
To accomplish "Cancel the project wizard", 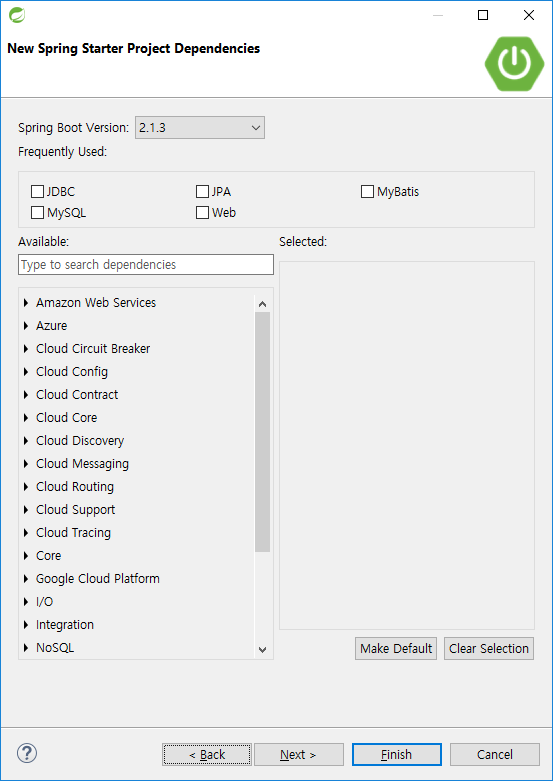I will (x=495, y=755).
